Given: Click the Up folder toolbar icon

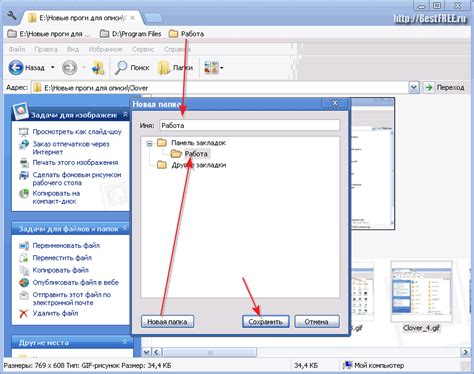Looking at the screenshot, I should pyautogui.click(x=98, y=68).
